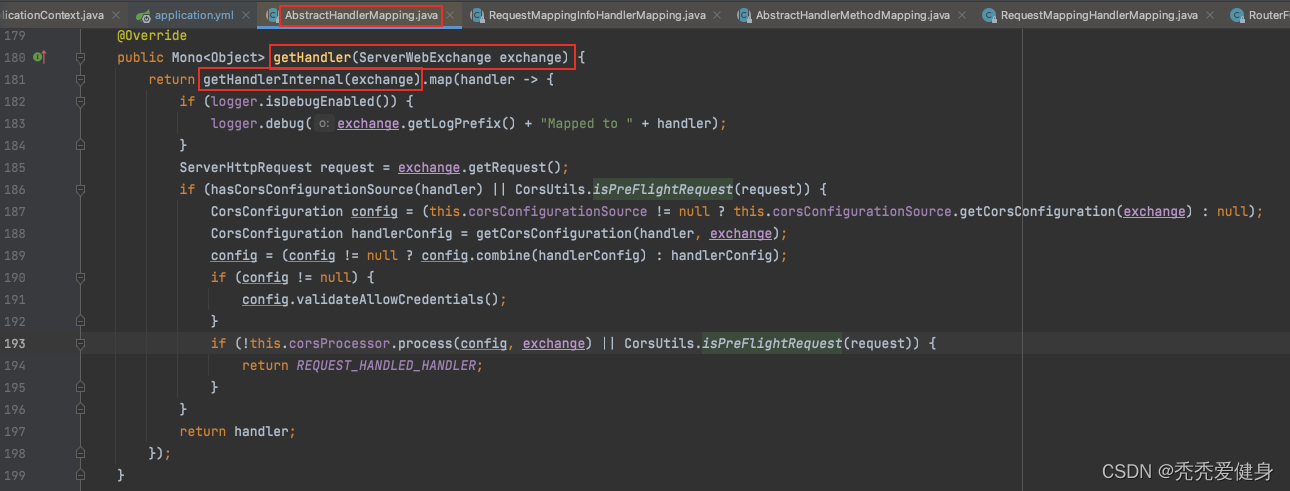Click the fold end marker on line 192
The width and height of the screenshot is (1290, 491).
coord(81,321)
